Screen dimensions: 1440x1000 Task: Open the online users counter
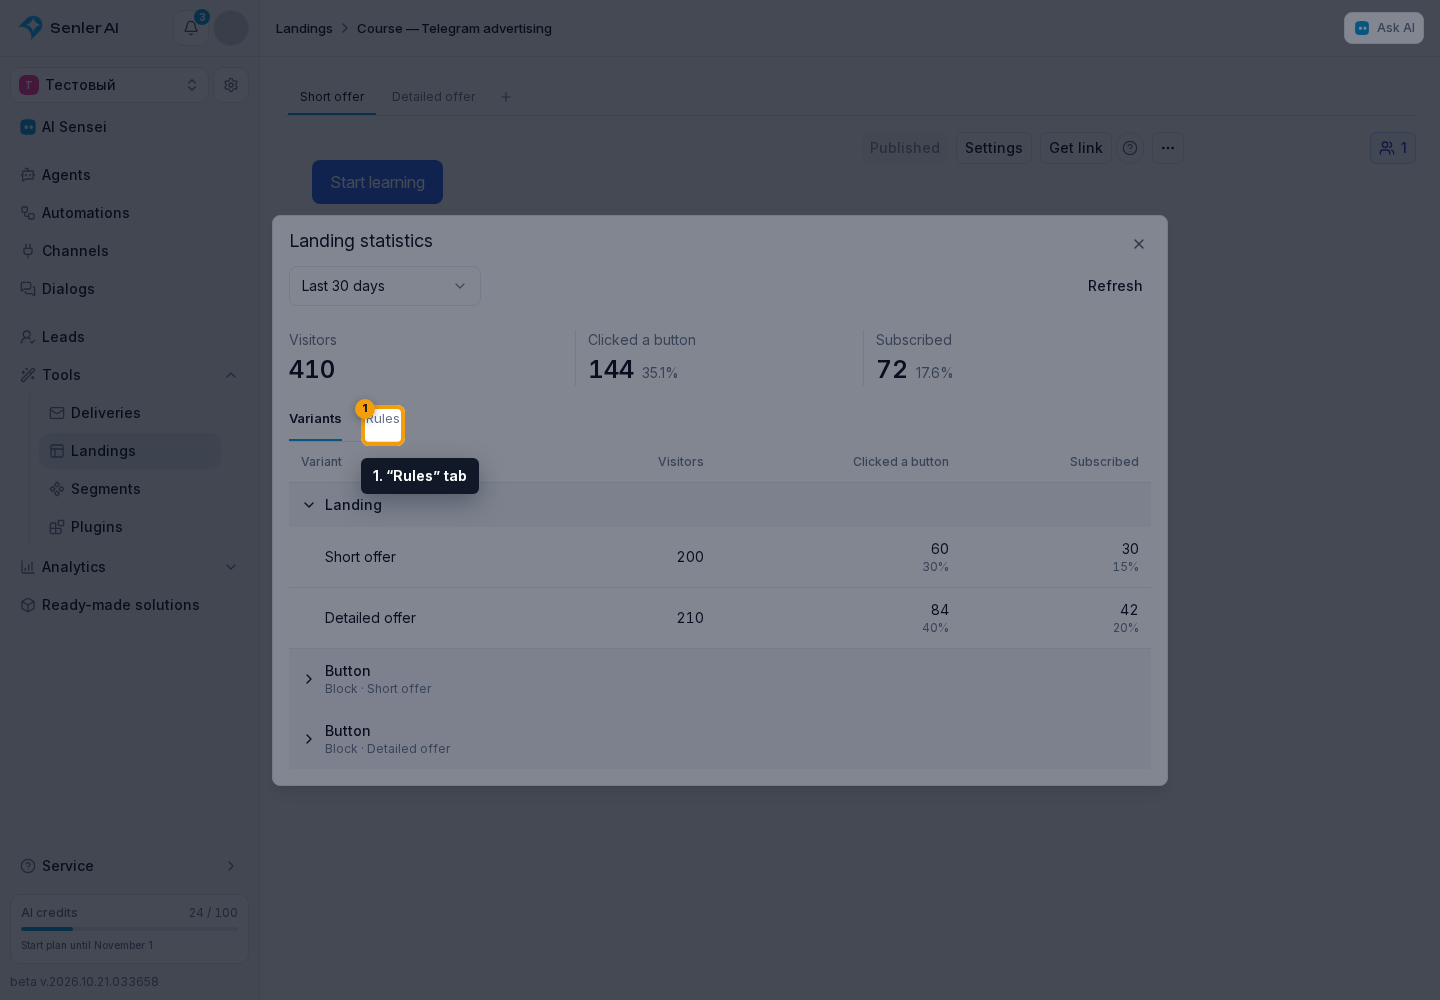(x=1393, y=148)
